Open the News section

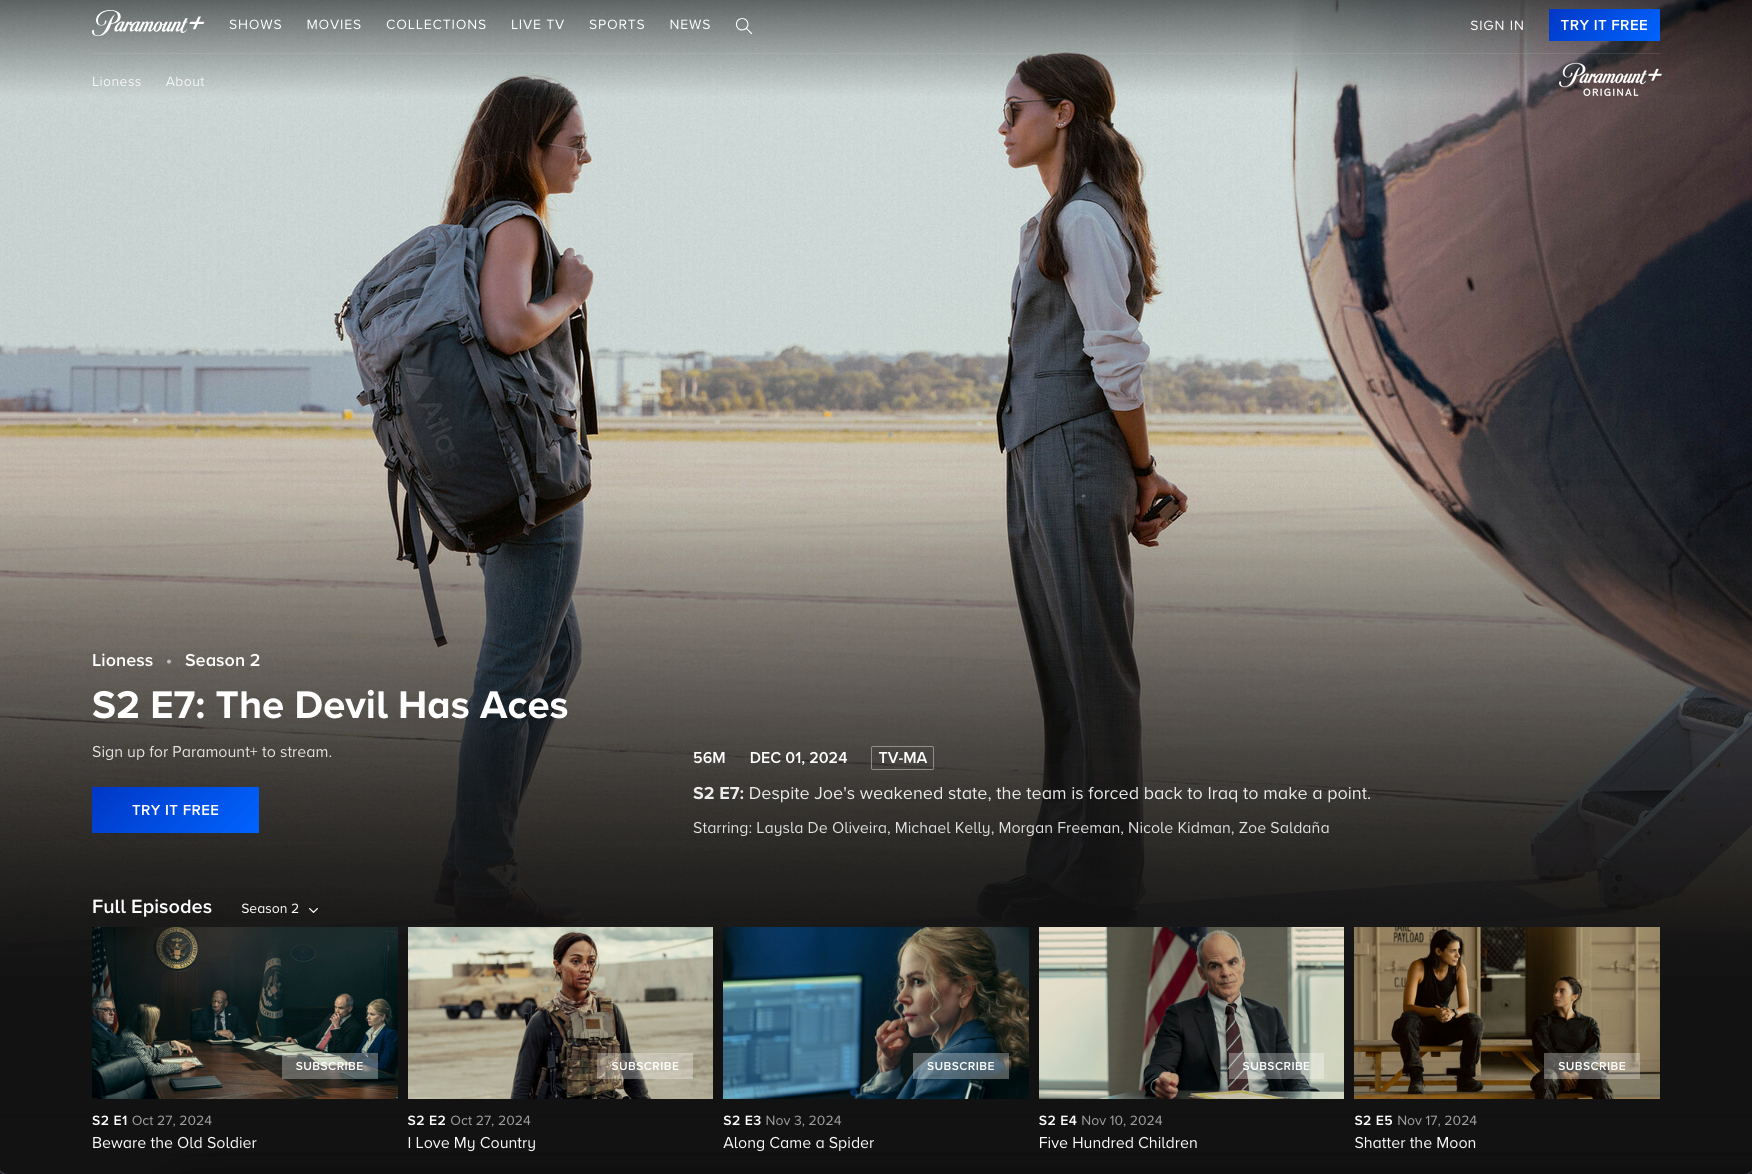(690, 25)
